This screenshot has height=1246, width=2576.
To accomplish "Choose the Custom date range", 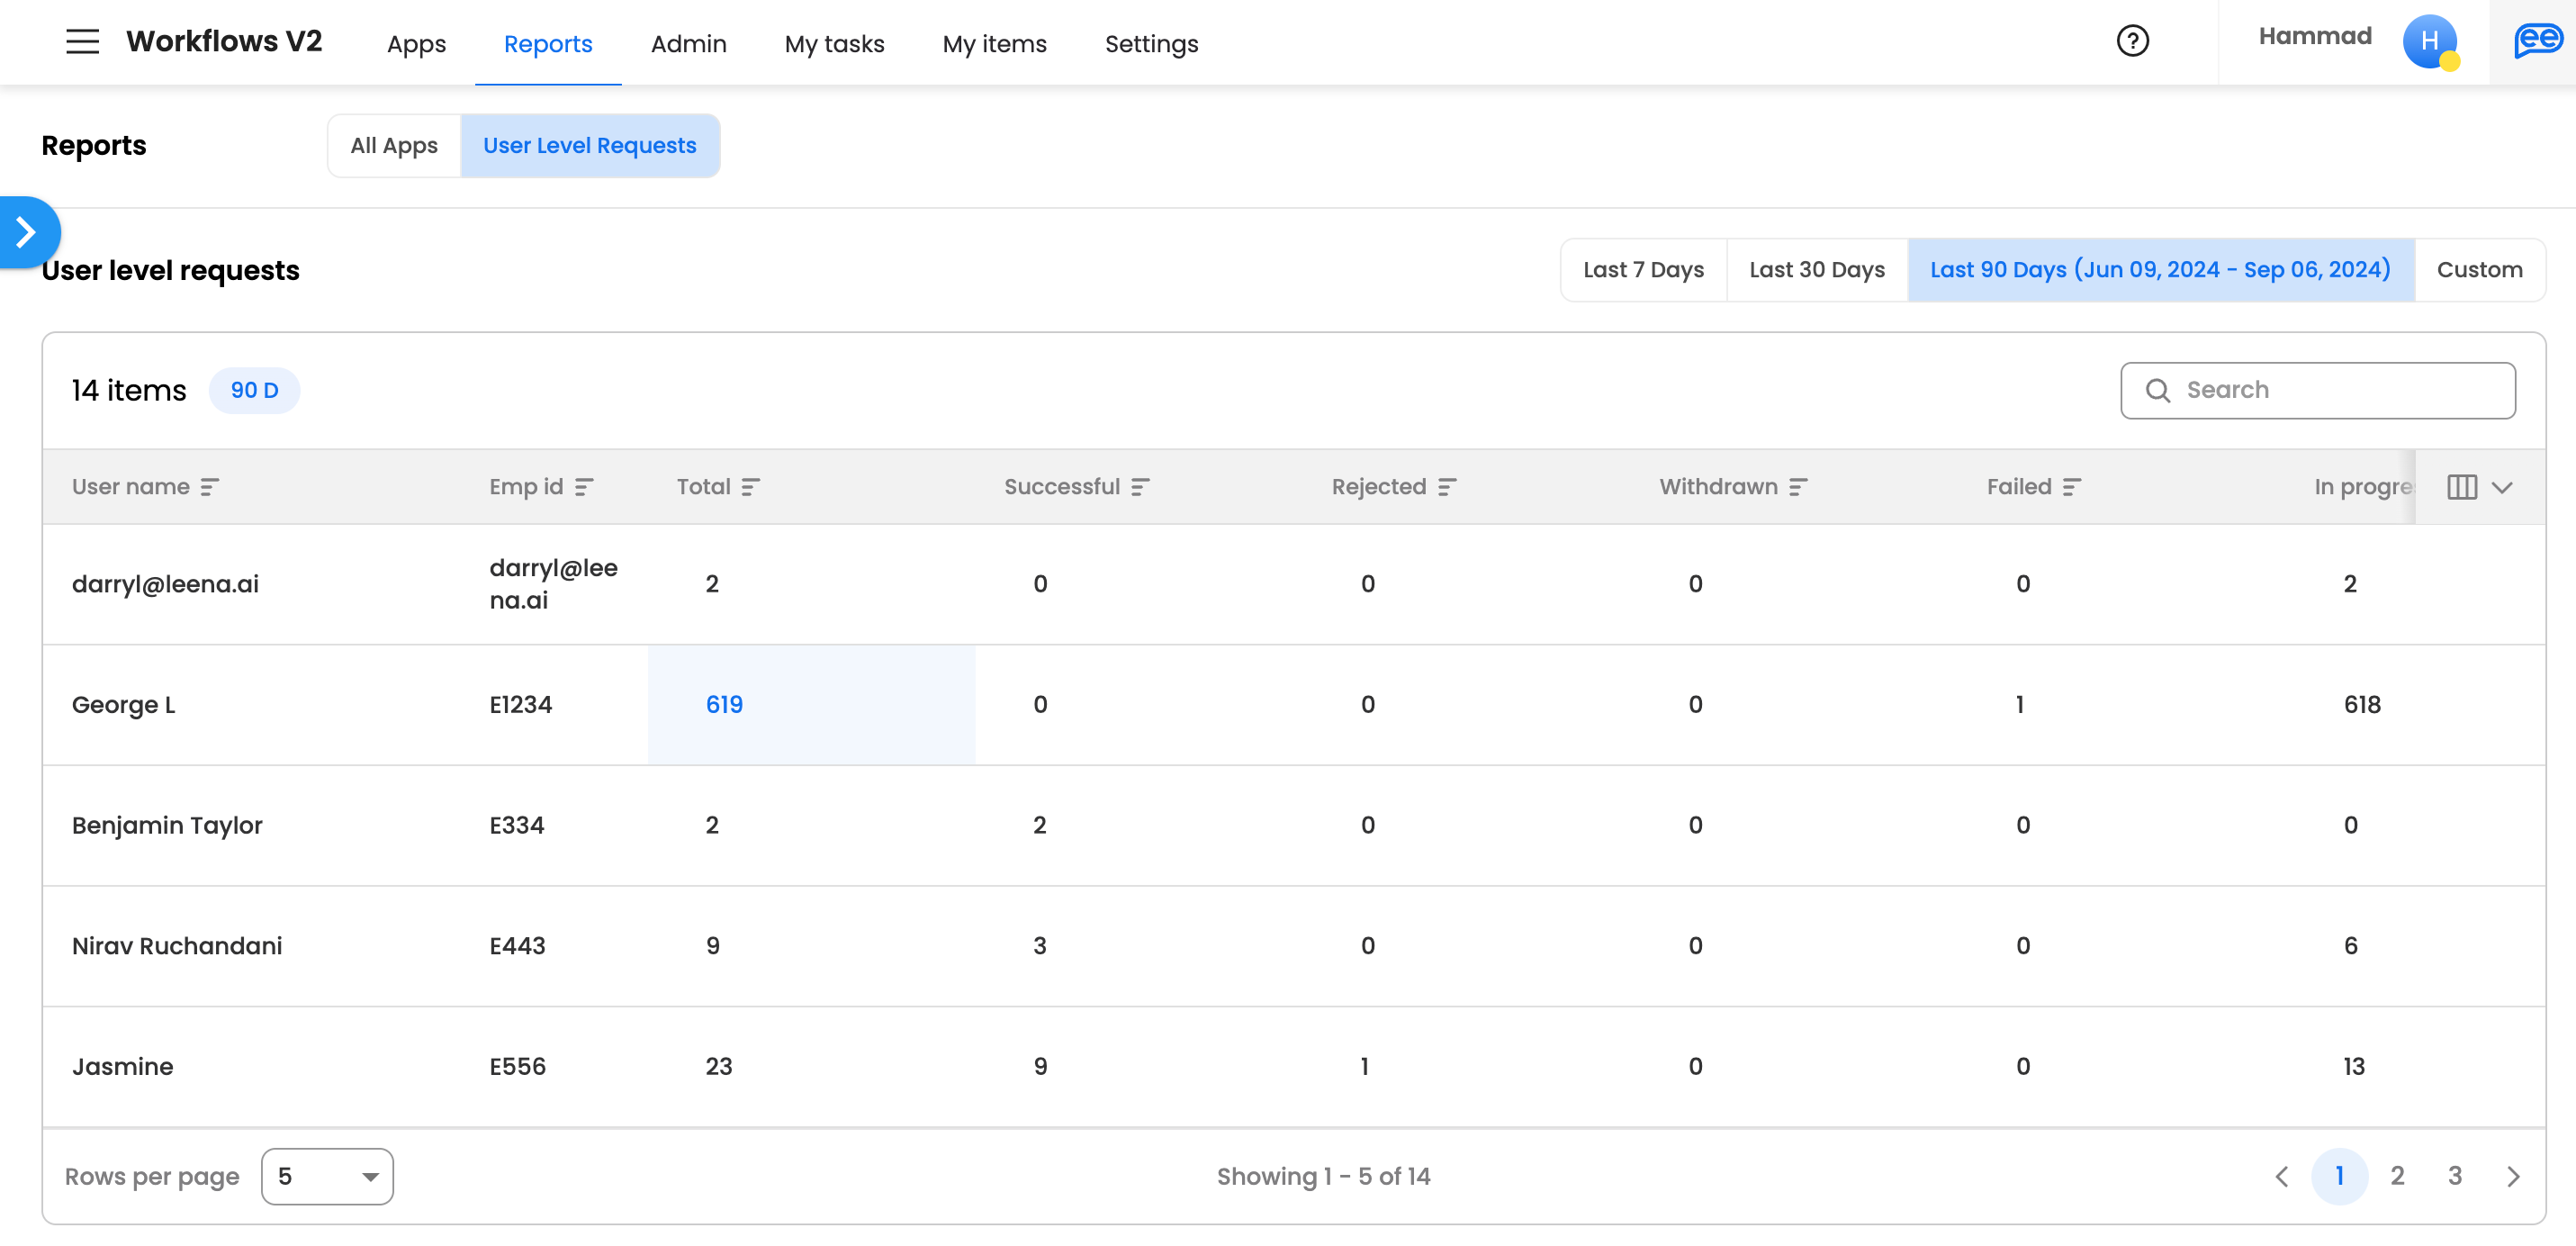I will tap(2479, 270).
